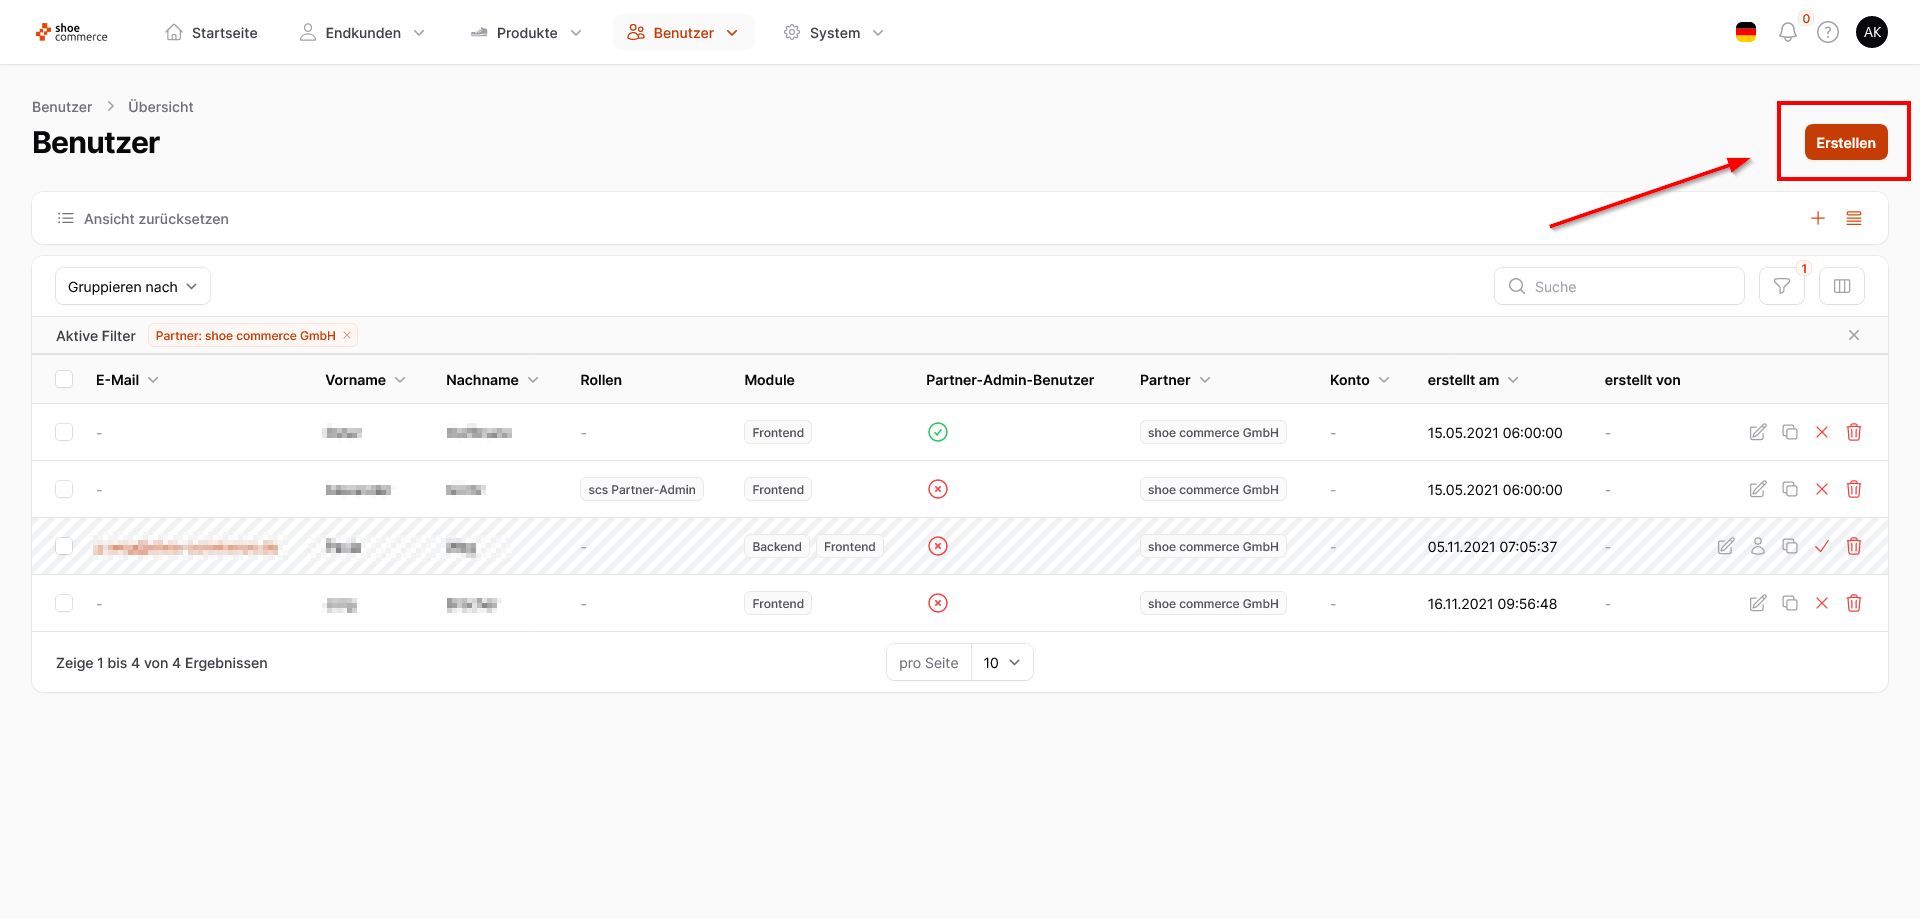The height and width of the screenshot is (919, 1920).
Task: Expand the Gruppieren nach dropdown
Action: pos(132,287)
